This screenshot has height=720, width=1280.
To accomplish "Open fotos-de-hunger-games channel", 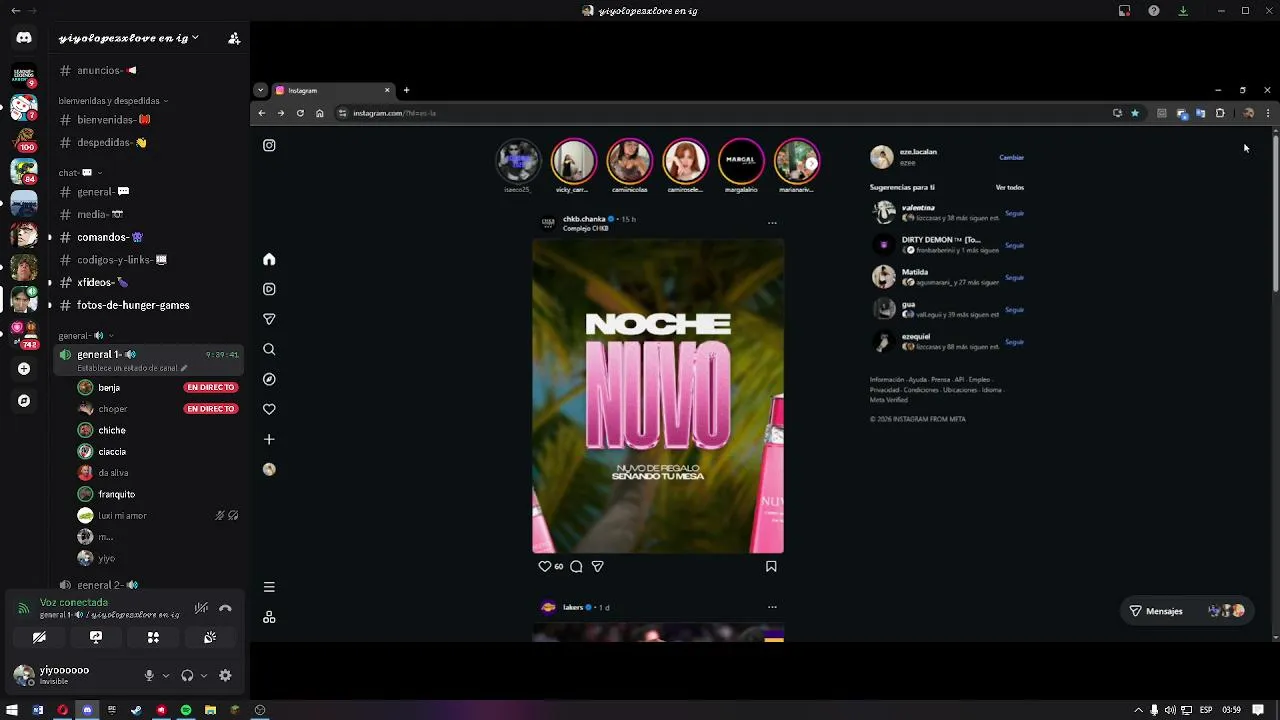I will [149, 305].
